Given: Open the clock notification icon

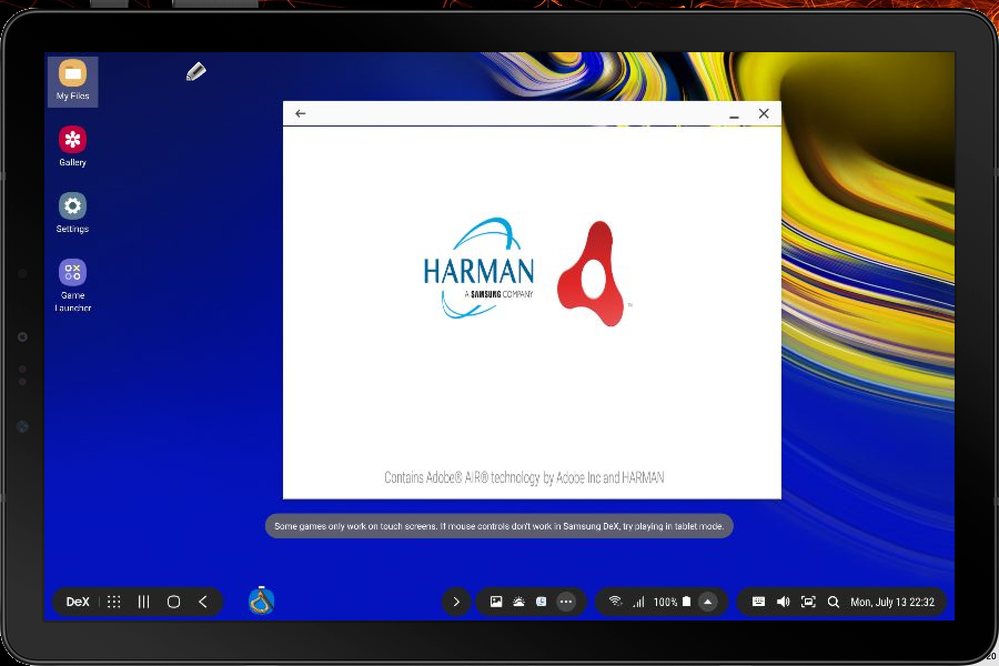Looking at the screenshot, I should click(541, 601).
